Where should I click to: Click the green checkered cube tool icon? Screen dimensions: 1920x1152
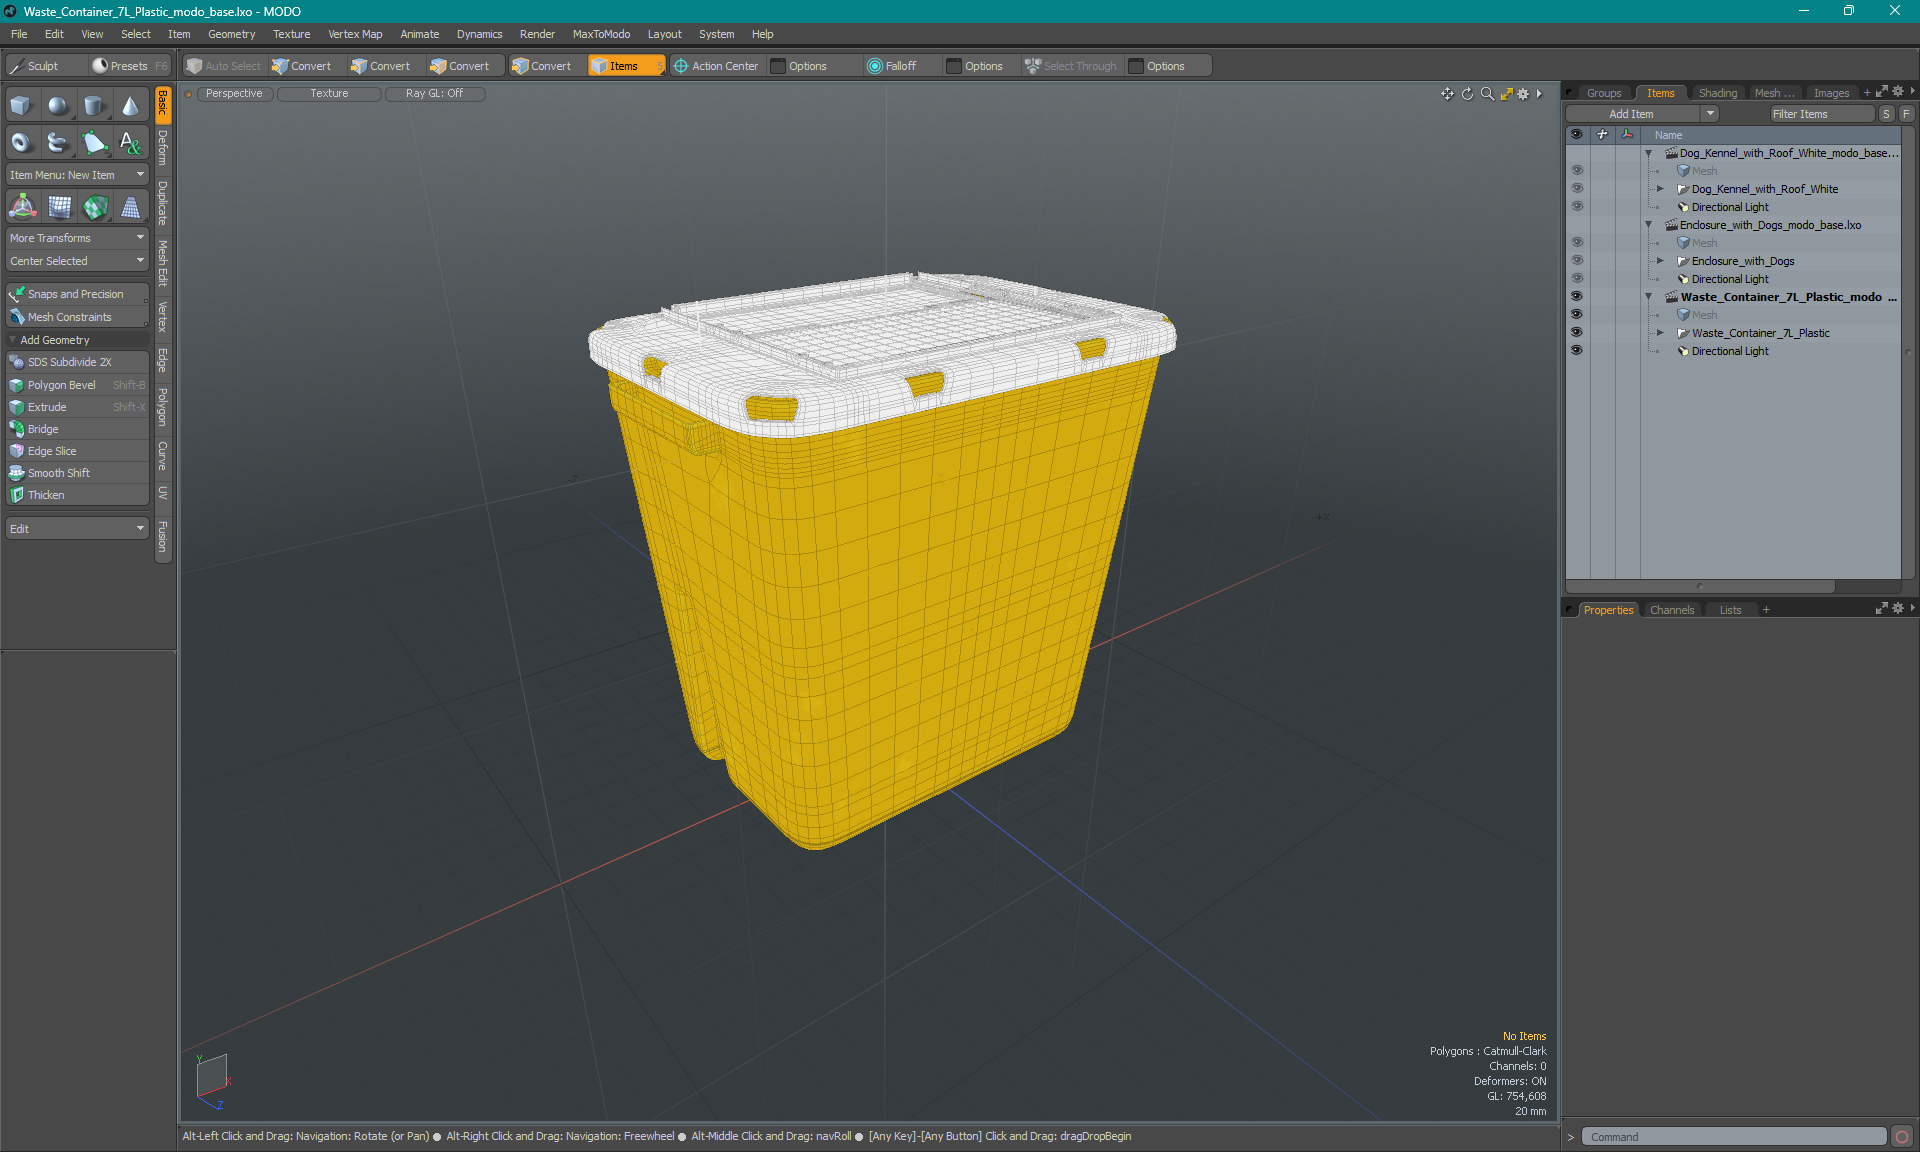click(x=95, y=207)
